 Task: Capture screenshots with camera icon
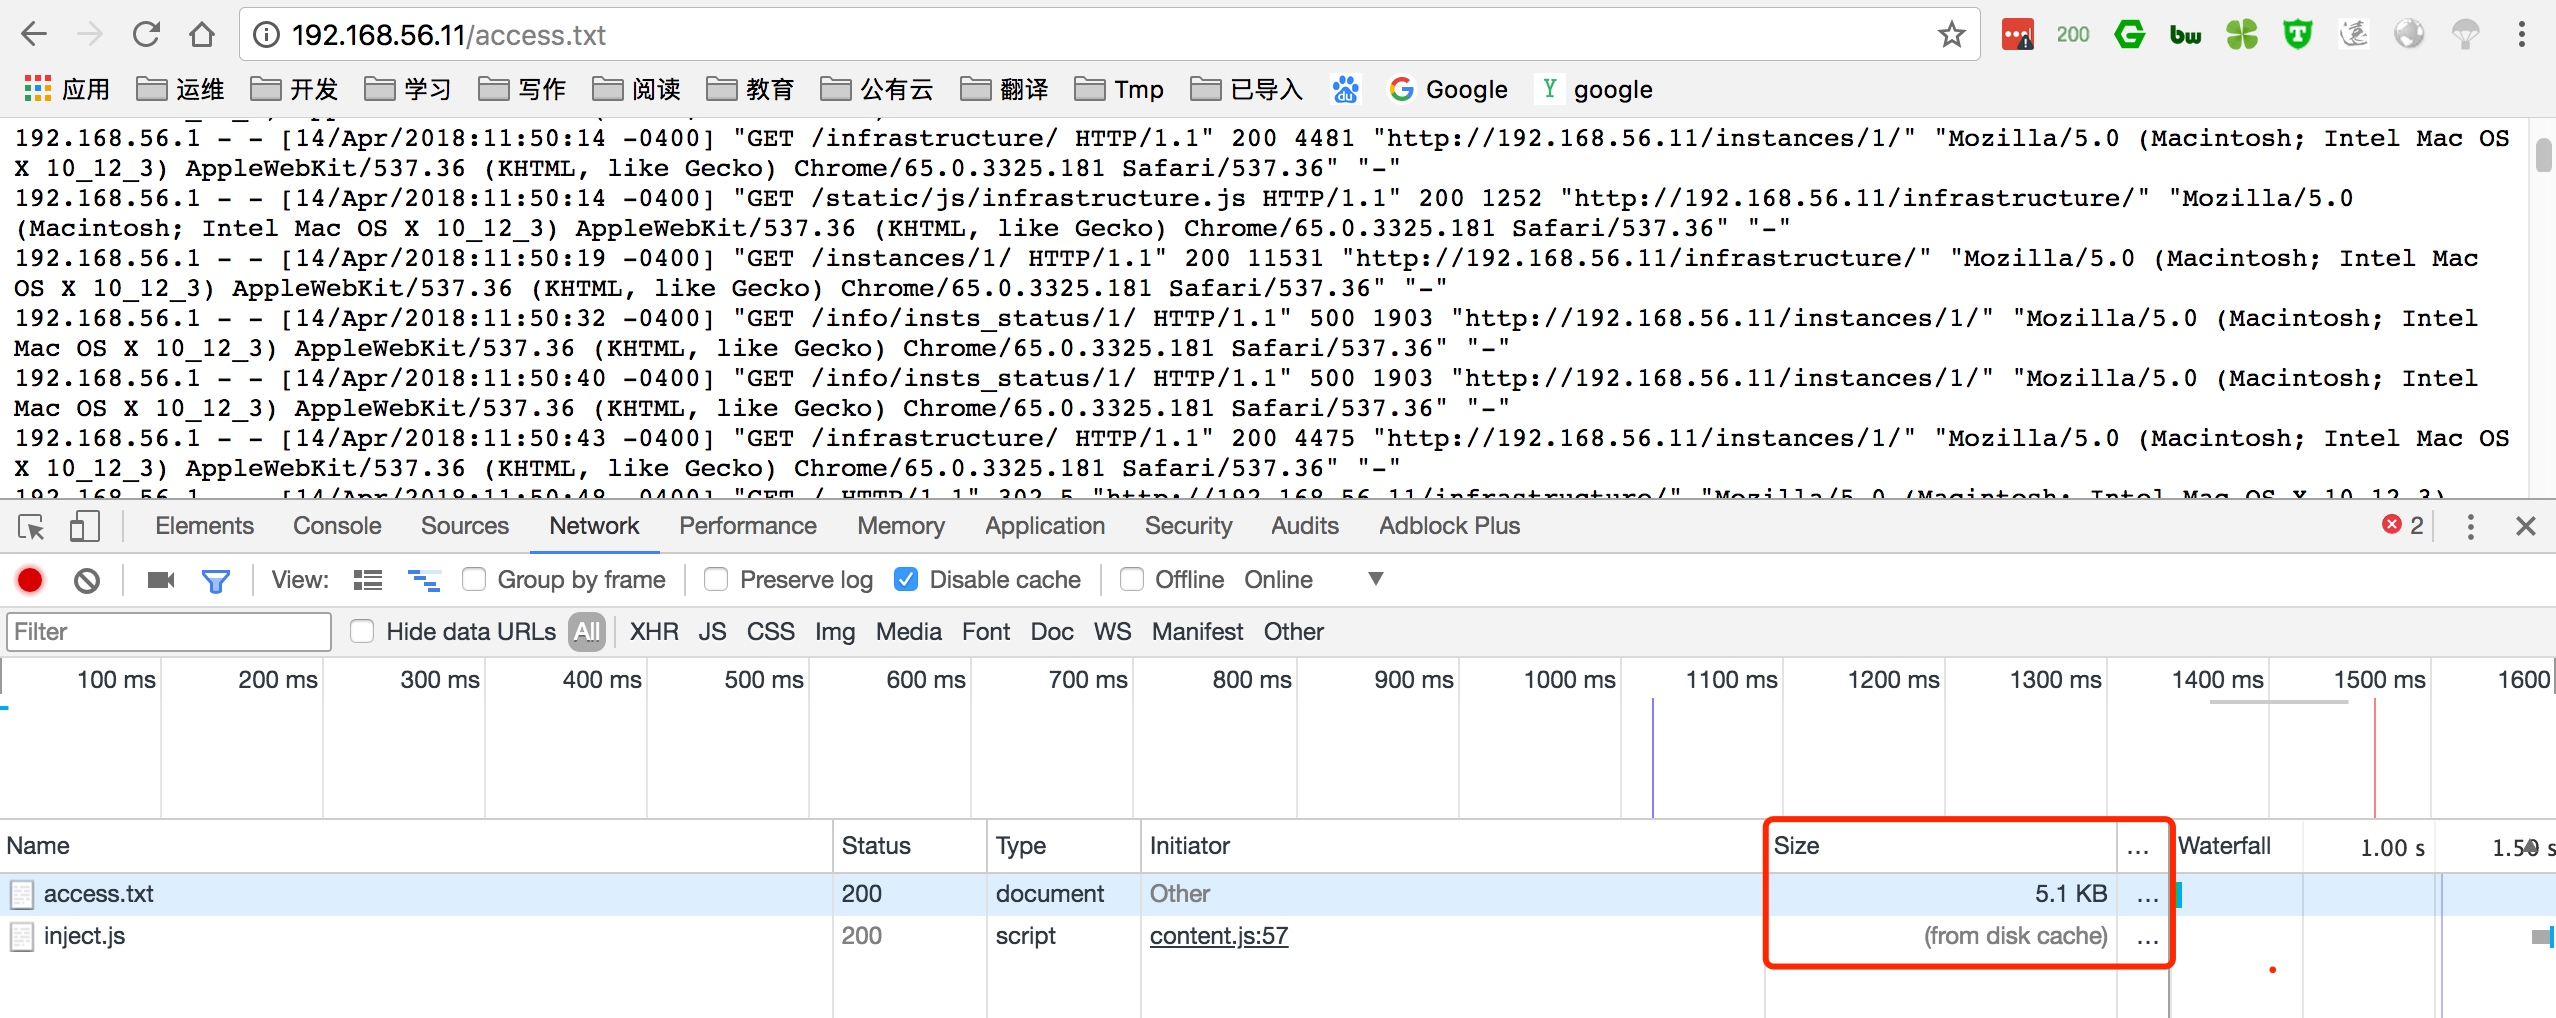pyautogui.click(x=160, y=580)
